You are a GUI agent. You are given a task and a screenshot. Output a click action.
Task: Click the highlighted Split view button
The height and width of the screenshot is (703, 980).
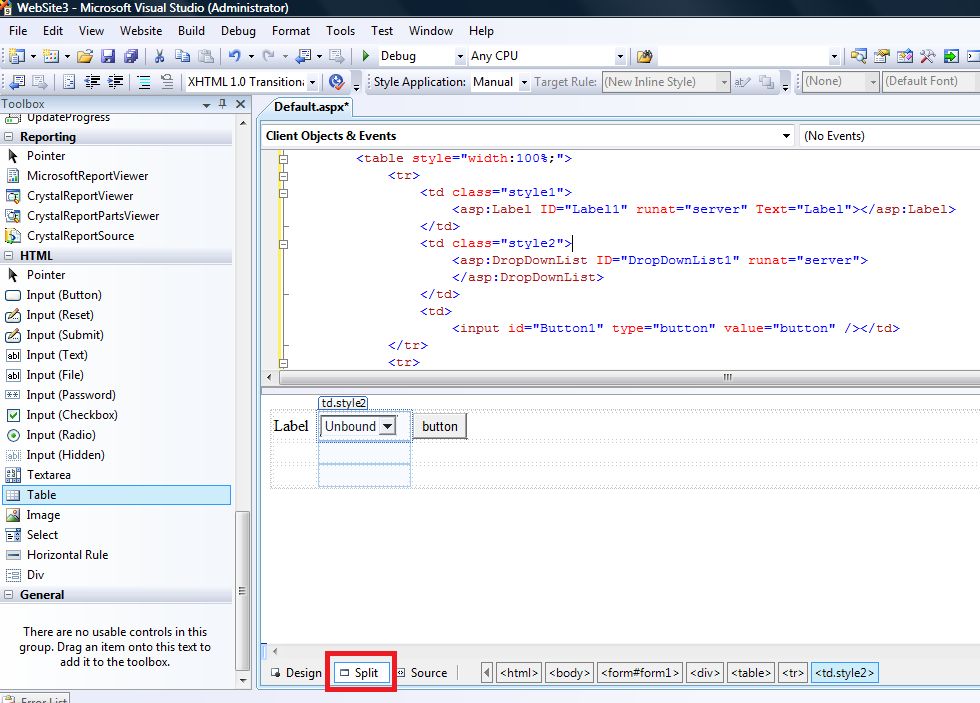[361, 672]
